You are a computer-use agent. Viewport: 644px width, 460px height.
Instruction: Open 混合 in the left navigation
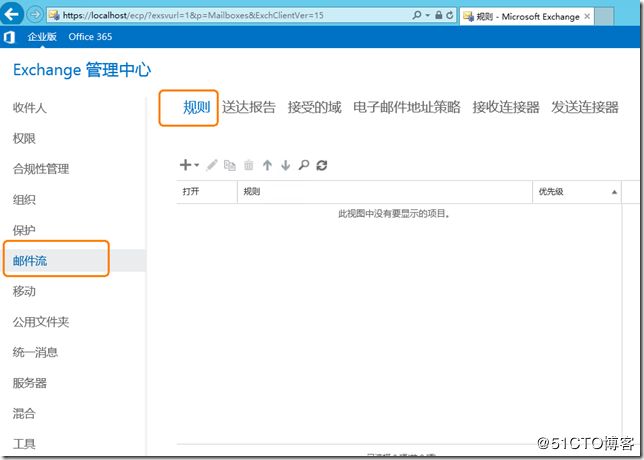pos(24,413)
